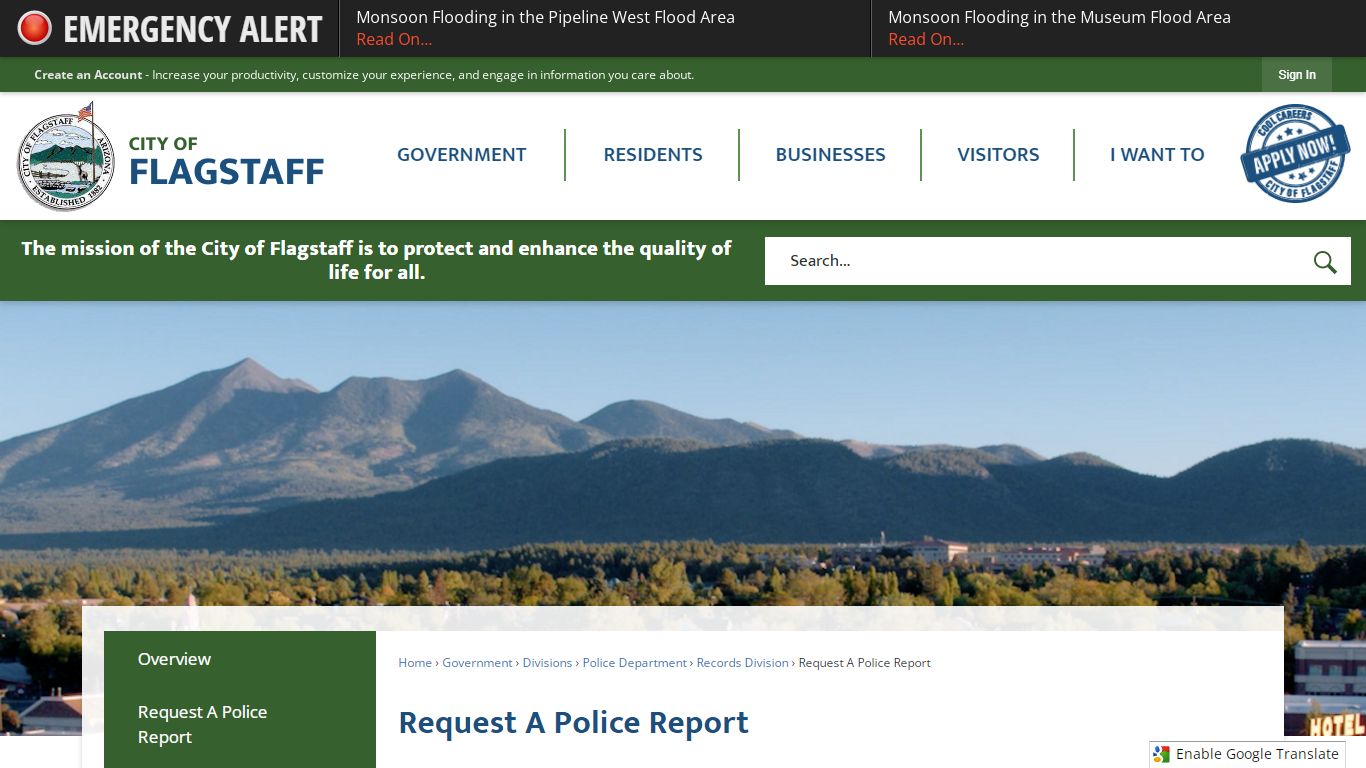Open Read On for Pipeline West flooding
Screen dimensions: 1366x768
point(394,39)
